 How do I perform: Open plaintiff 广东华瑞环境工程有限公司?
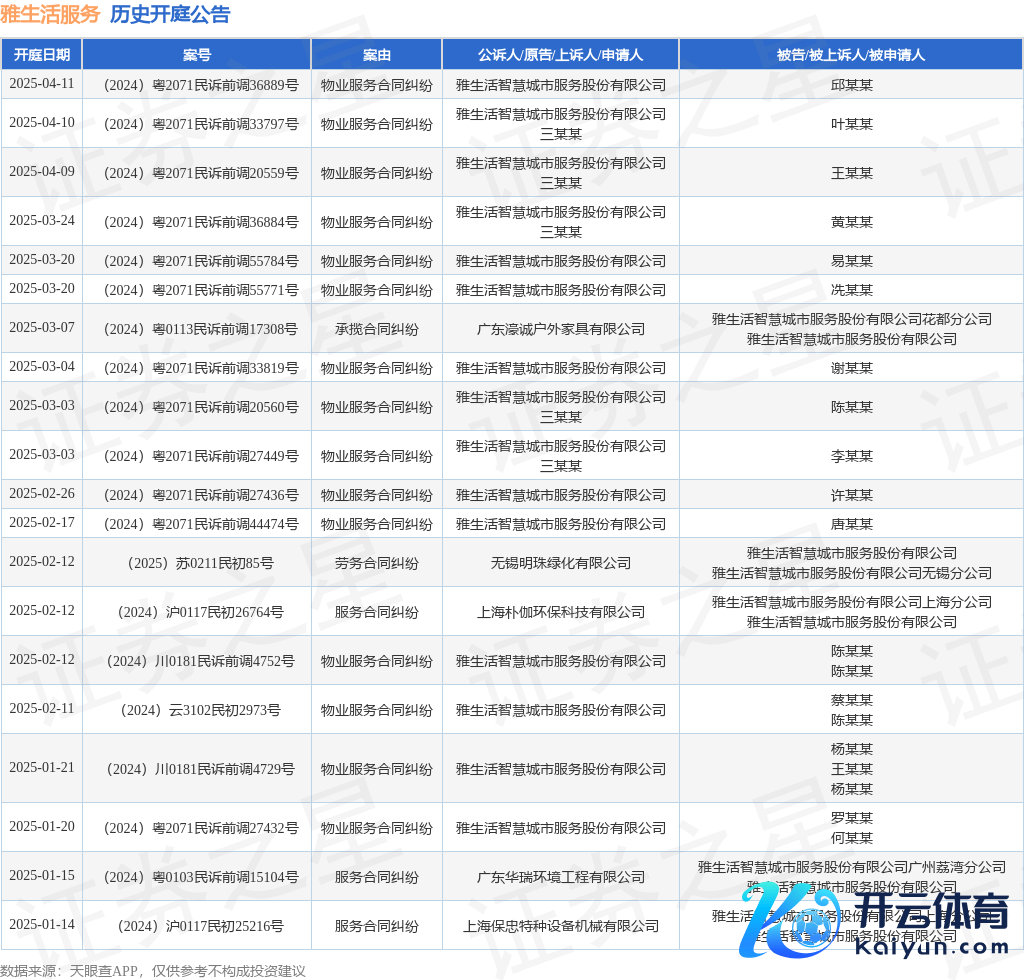point(560,877)
